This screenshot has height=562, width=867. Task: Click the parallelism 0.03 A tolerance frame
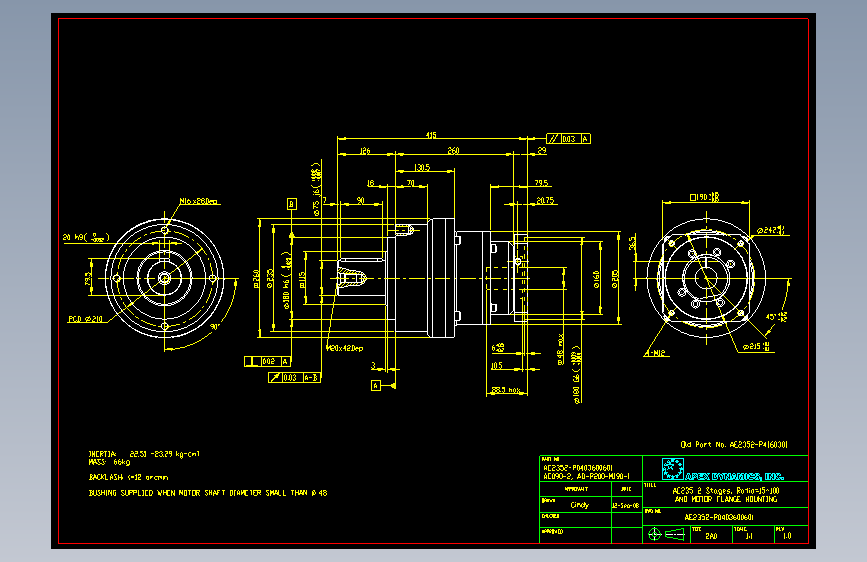[x=568, y=139]
